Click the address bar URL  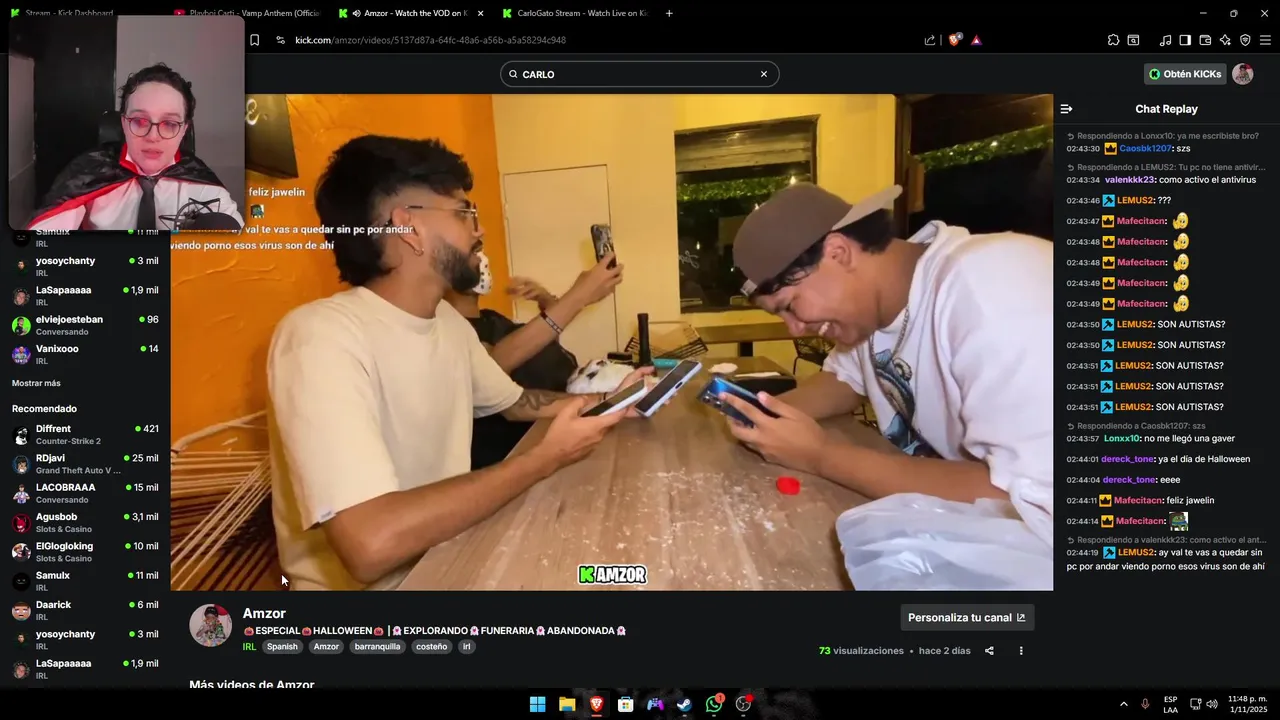tap(430, 40)
